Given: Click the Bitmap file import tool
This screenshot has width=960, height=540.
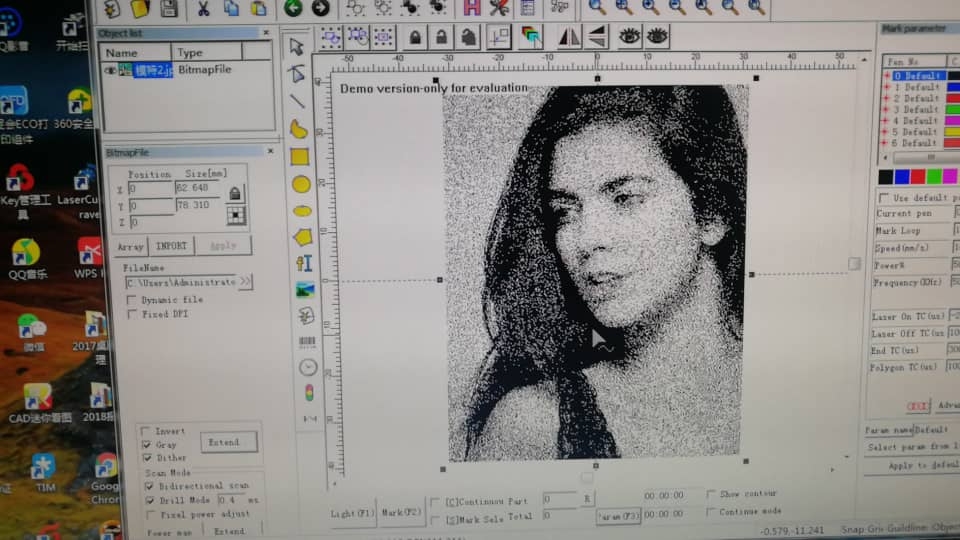Looking at the screenshot, I should [306, 290].
